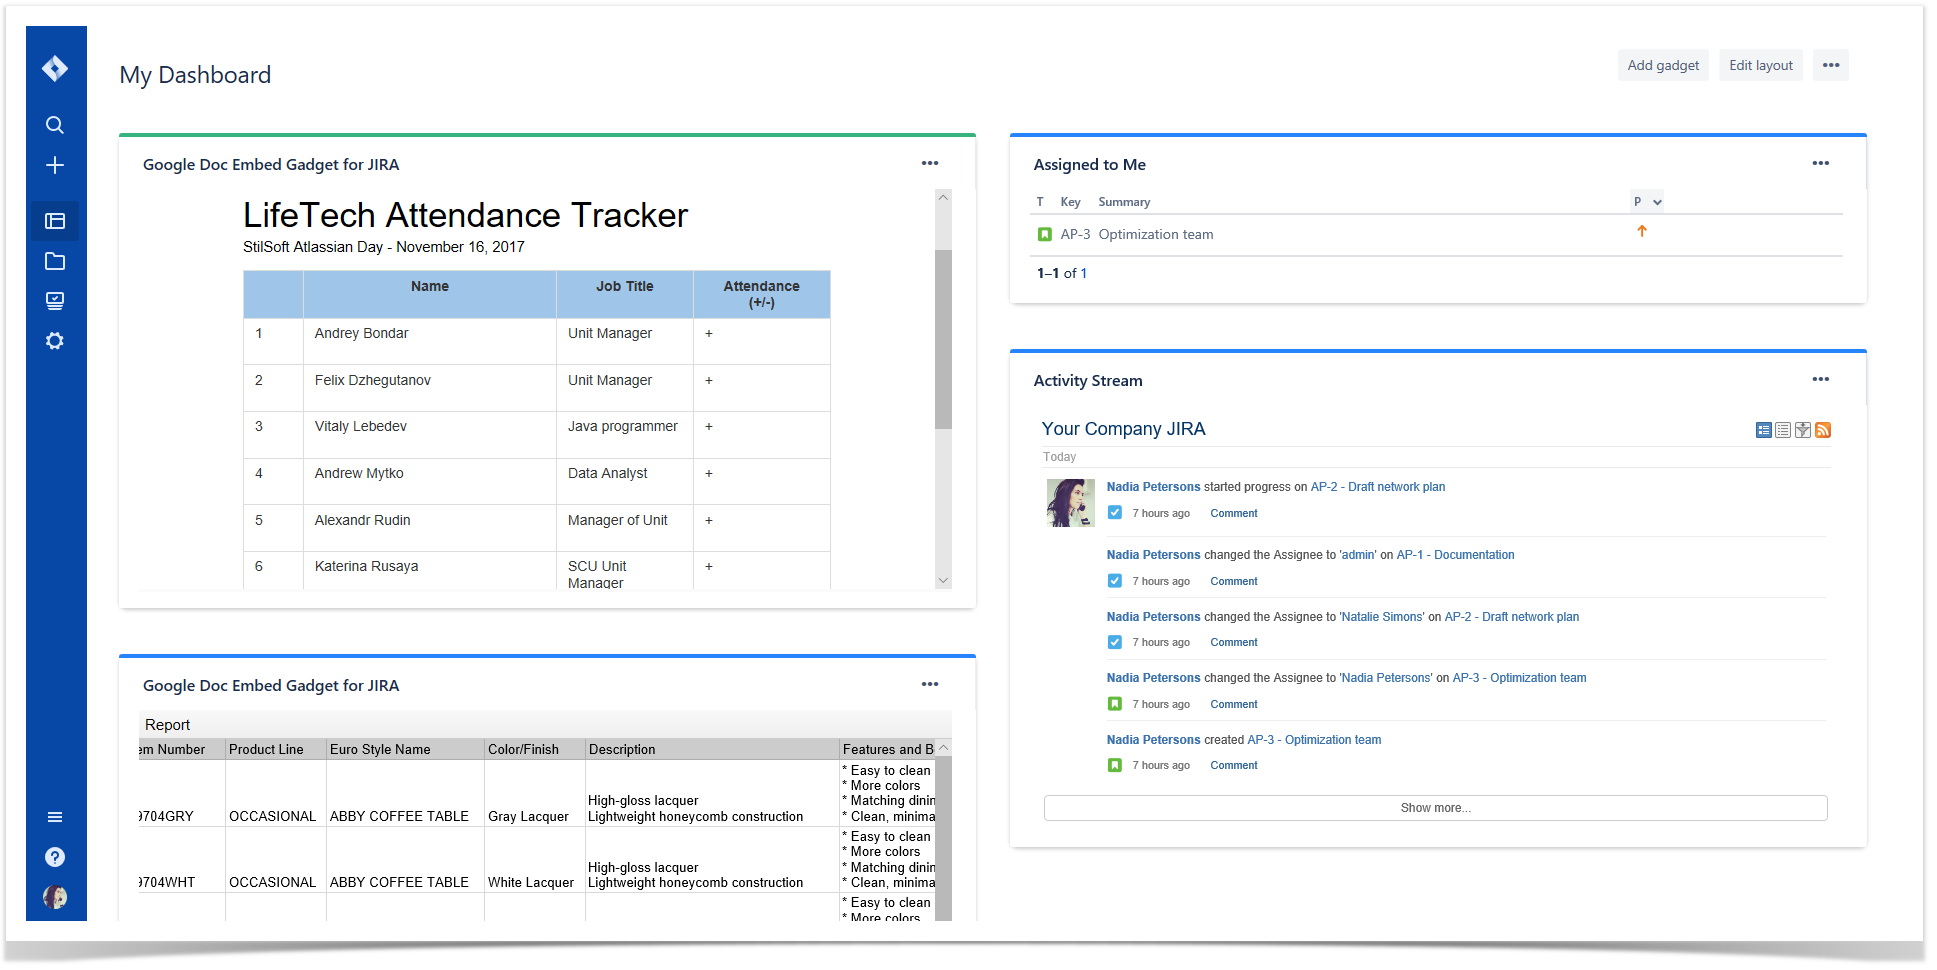Open AP-2 Draft network plan from started progress entry
This screenshot has width=1937, height=970.
1378,487
